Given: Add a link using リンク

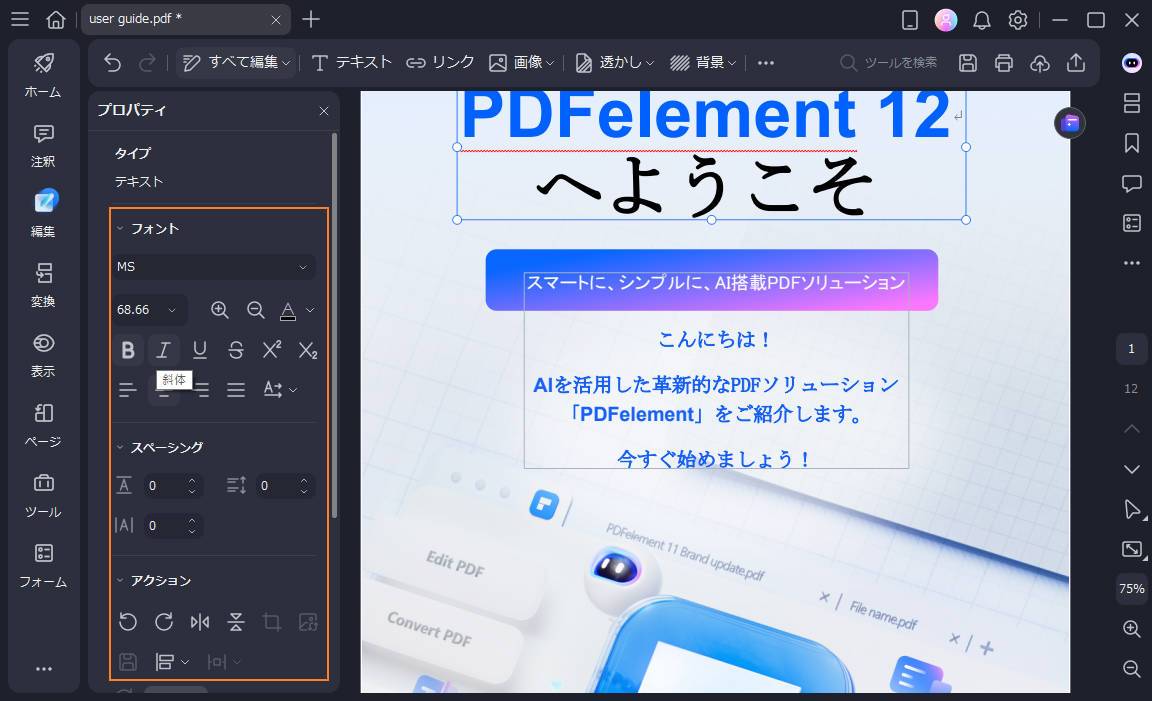Looking at the screenshot, I should pyautogui.click(x=439, y=62).
